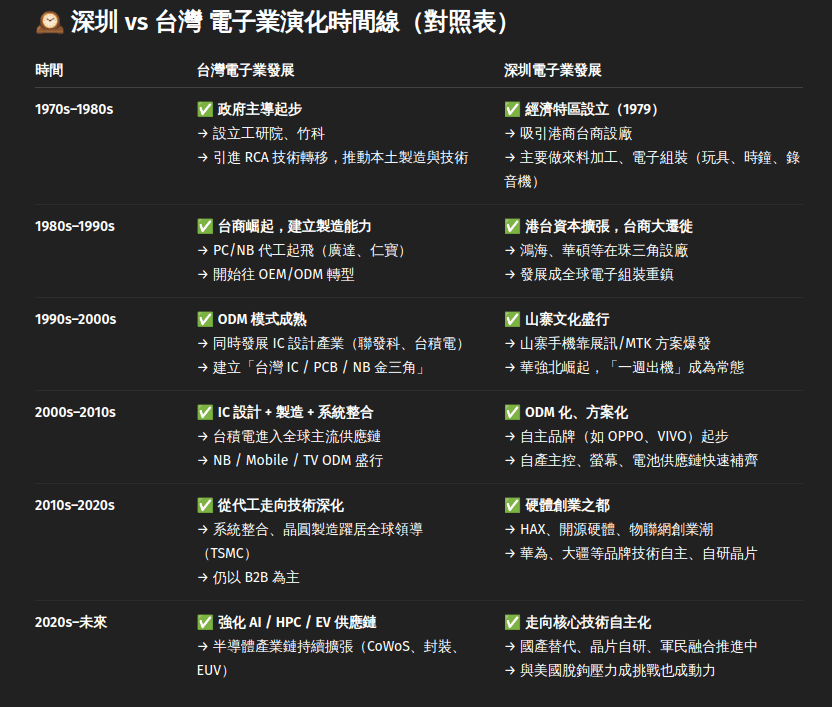Click the 1970s–1980s row label
Viewport: 832px width, 707px height.
tap(75, 109)
